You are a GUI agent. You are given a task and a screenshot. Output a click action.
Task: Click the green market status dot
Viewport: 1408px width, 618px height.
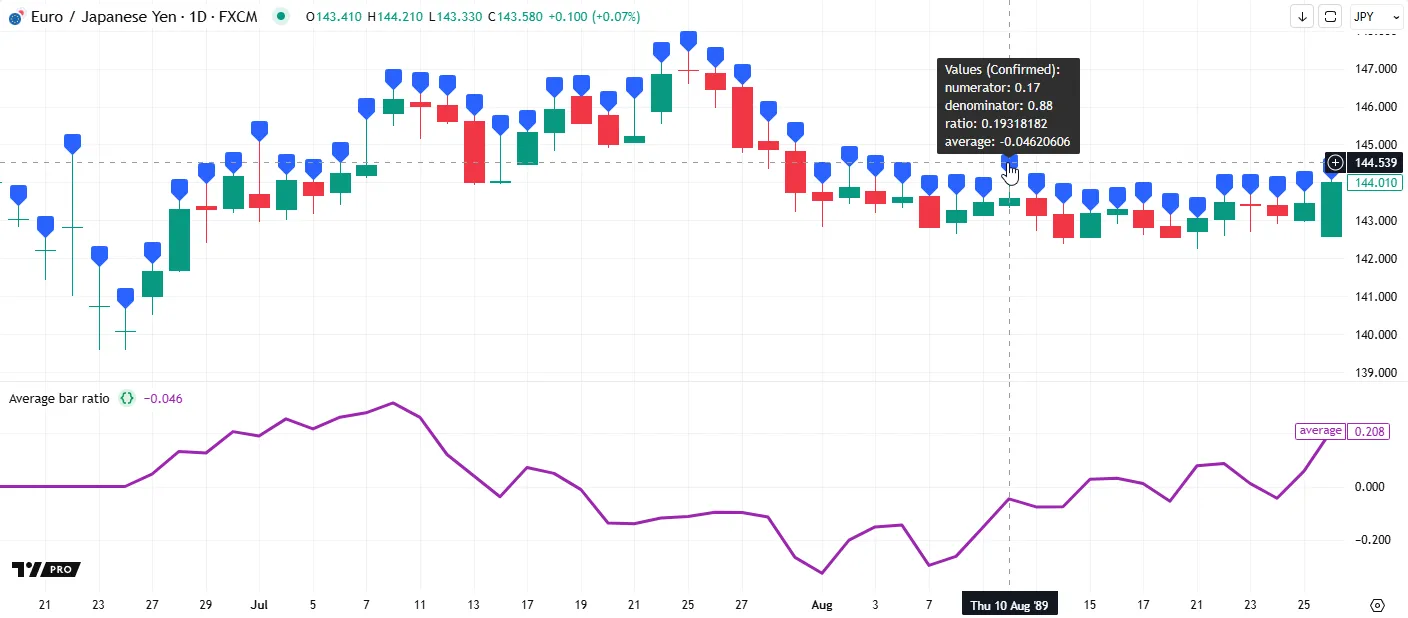point(282,16)
